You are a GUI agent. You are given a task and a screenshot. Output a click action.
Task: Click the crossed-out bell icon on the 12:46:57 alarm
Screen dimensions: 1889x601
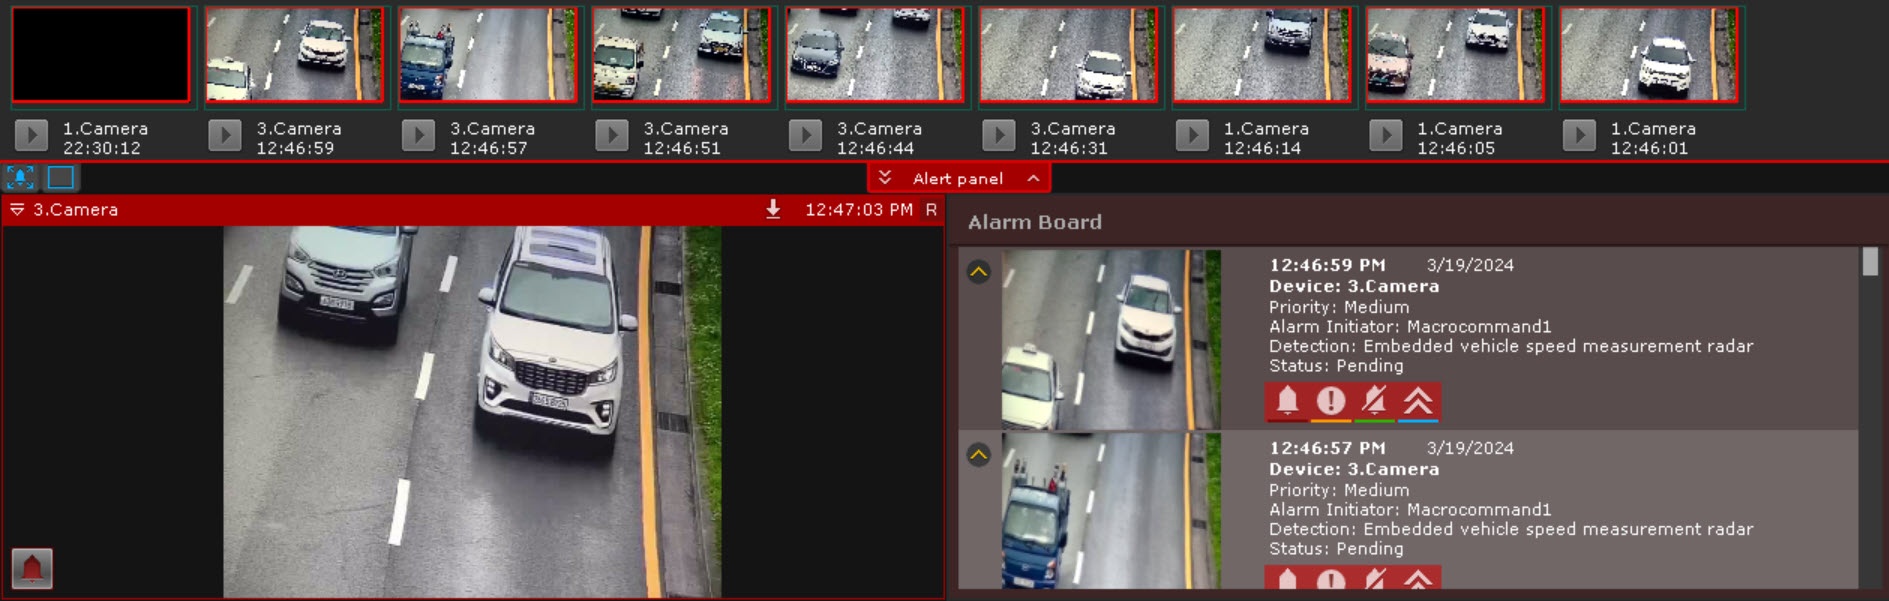pyautogui.click(x=1375, y=579)
